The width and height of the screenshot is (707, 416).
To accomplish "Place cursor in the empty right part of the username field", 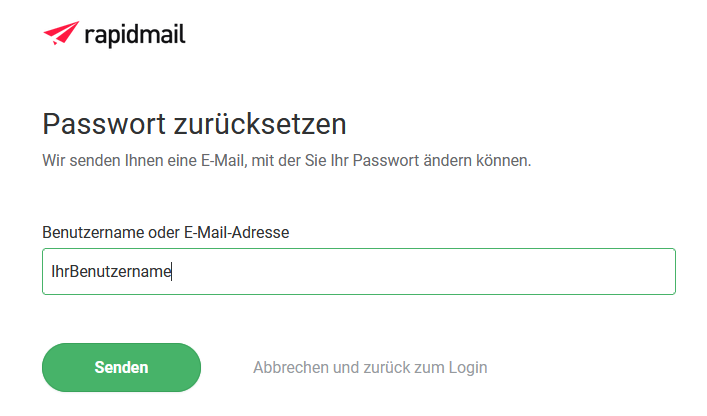I will pos(424,271).
